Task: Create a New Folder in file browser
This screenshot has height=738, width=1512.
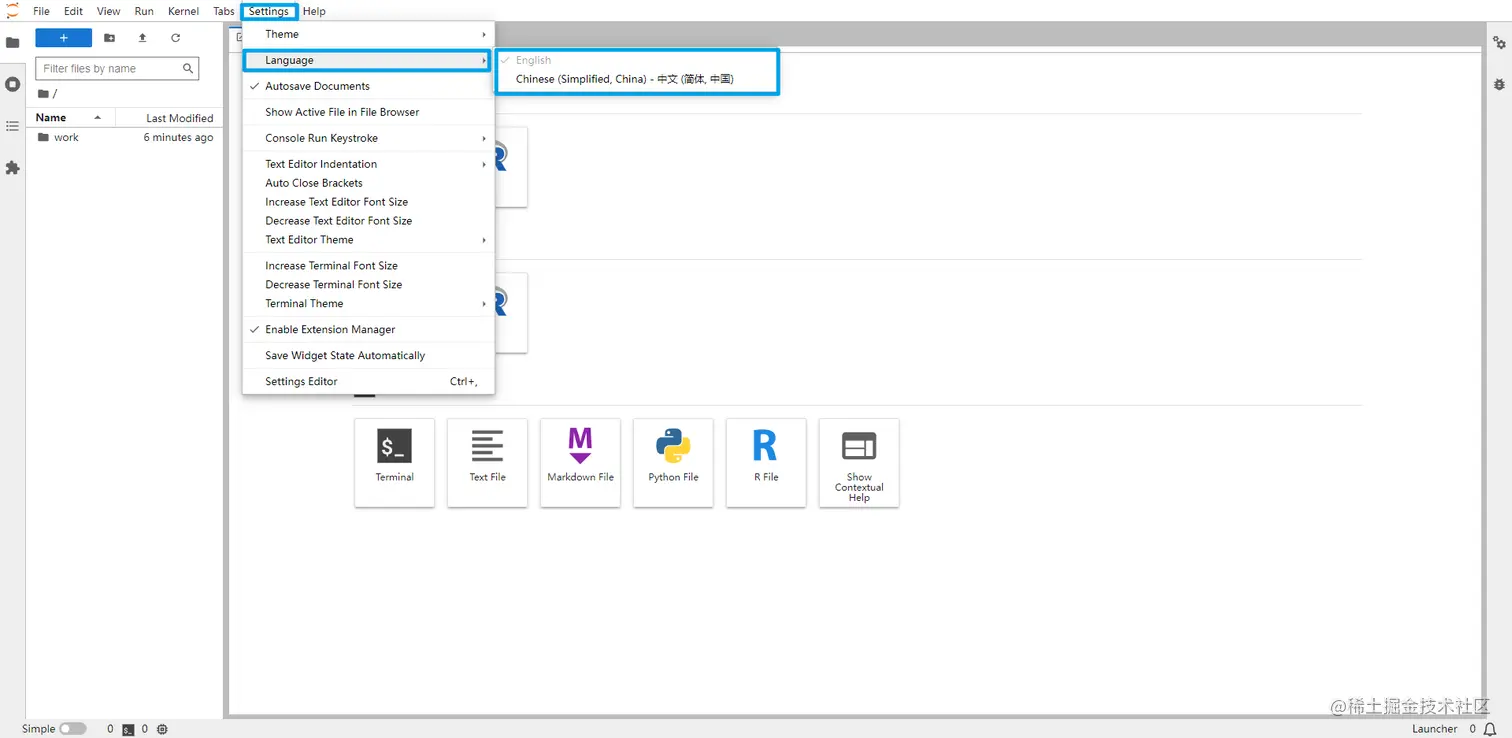Action: tap(109, 38)
